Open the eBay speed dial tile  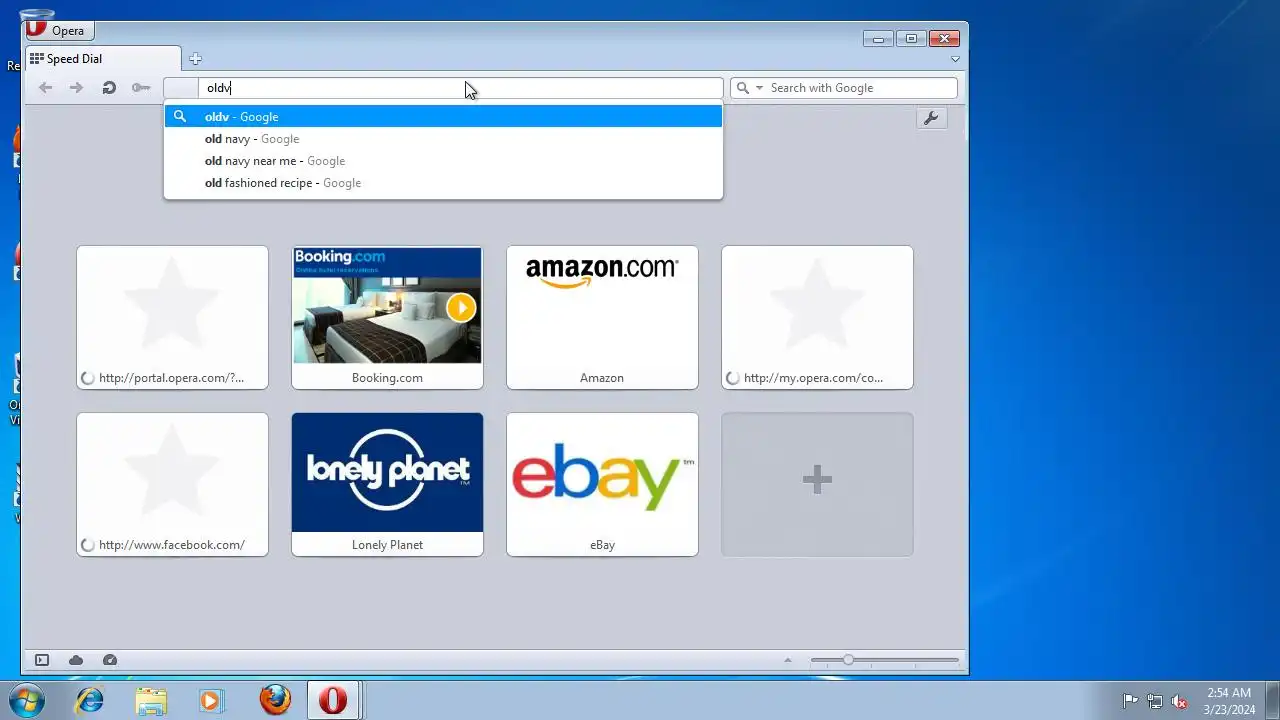pyautogui.click(x=602, y=484)
